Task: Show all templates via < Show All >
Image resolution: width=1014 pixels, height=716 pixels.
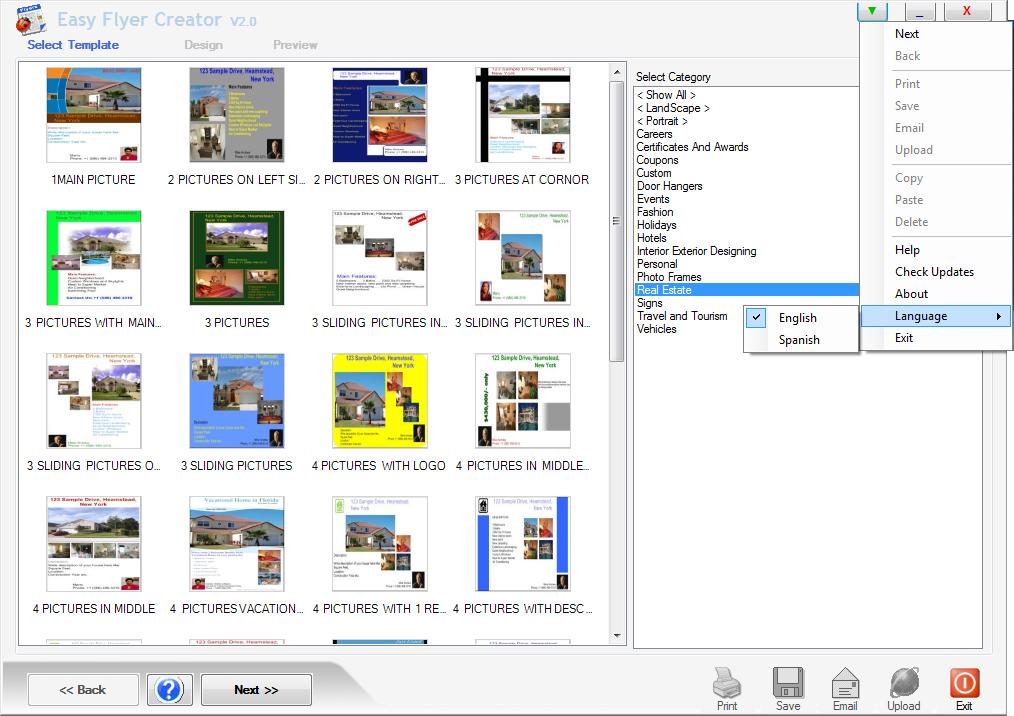Action: point(666,95)
